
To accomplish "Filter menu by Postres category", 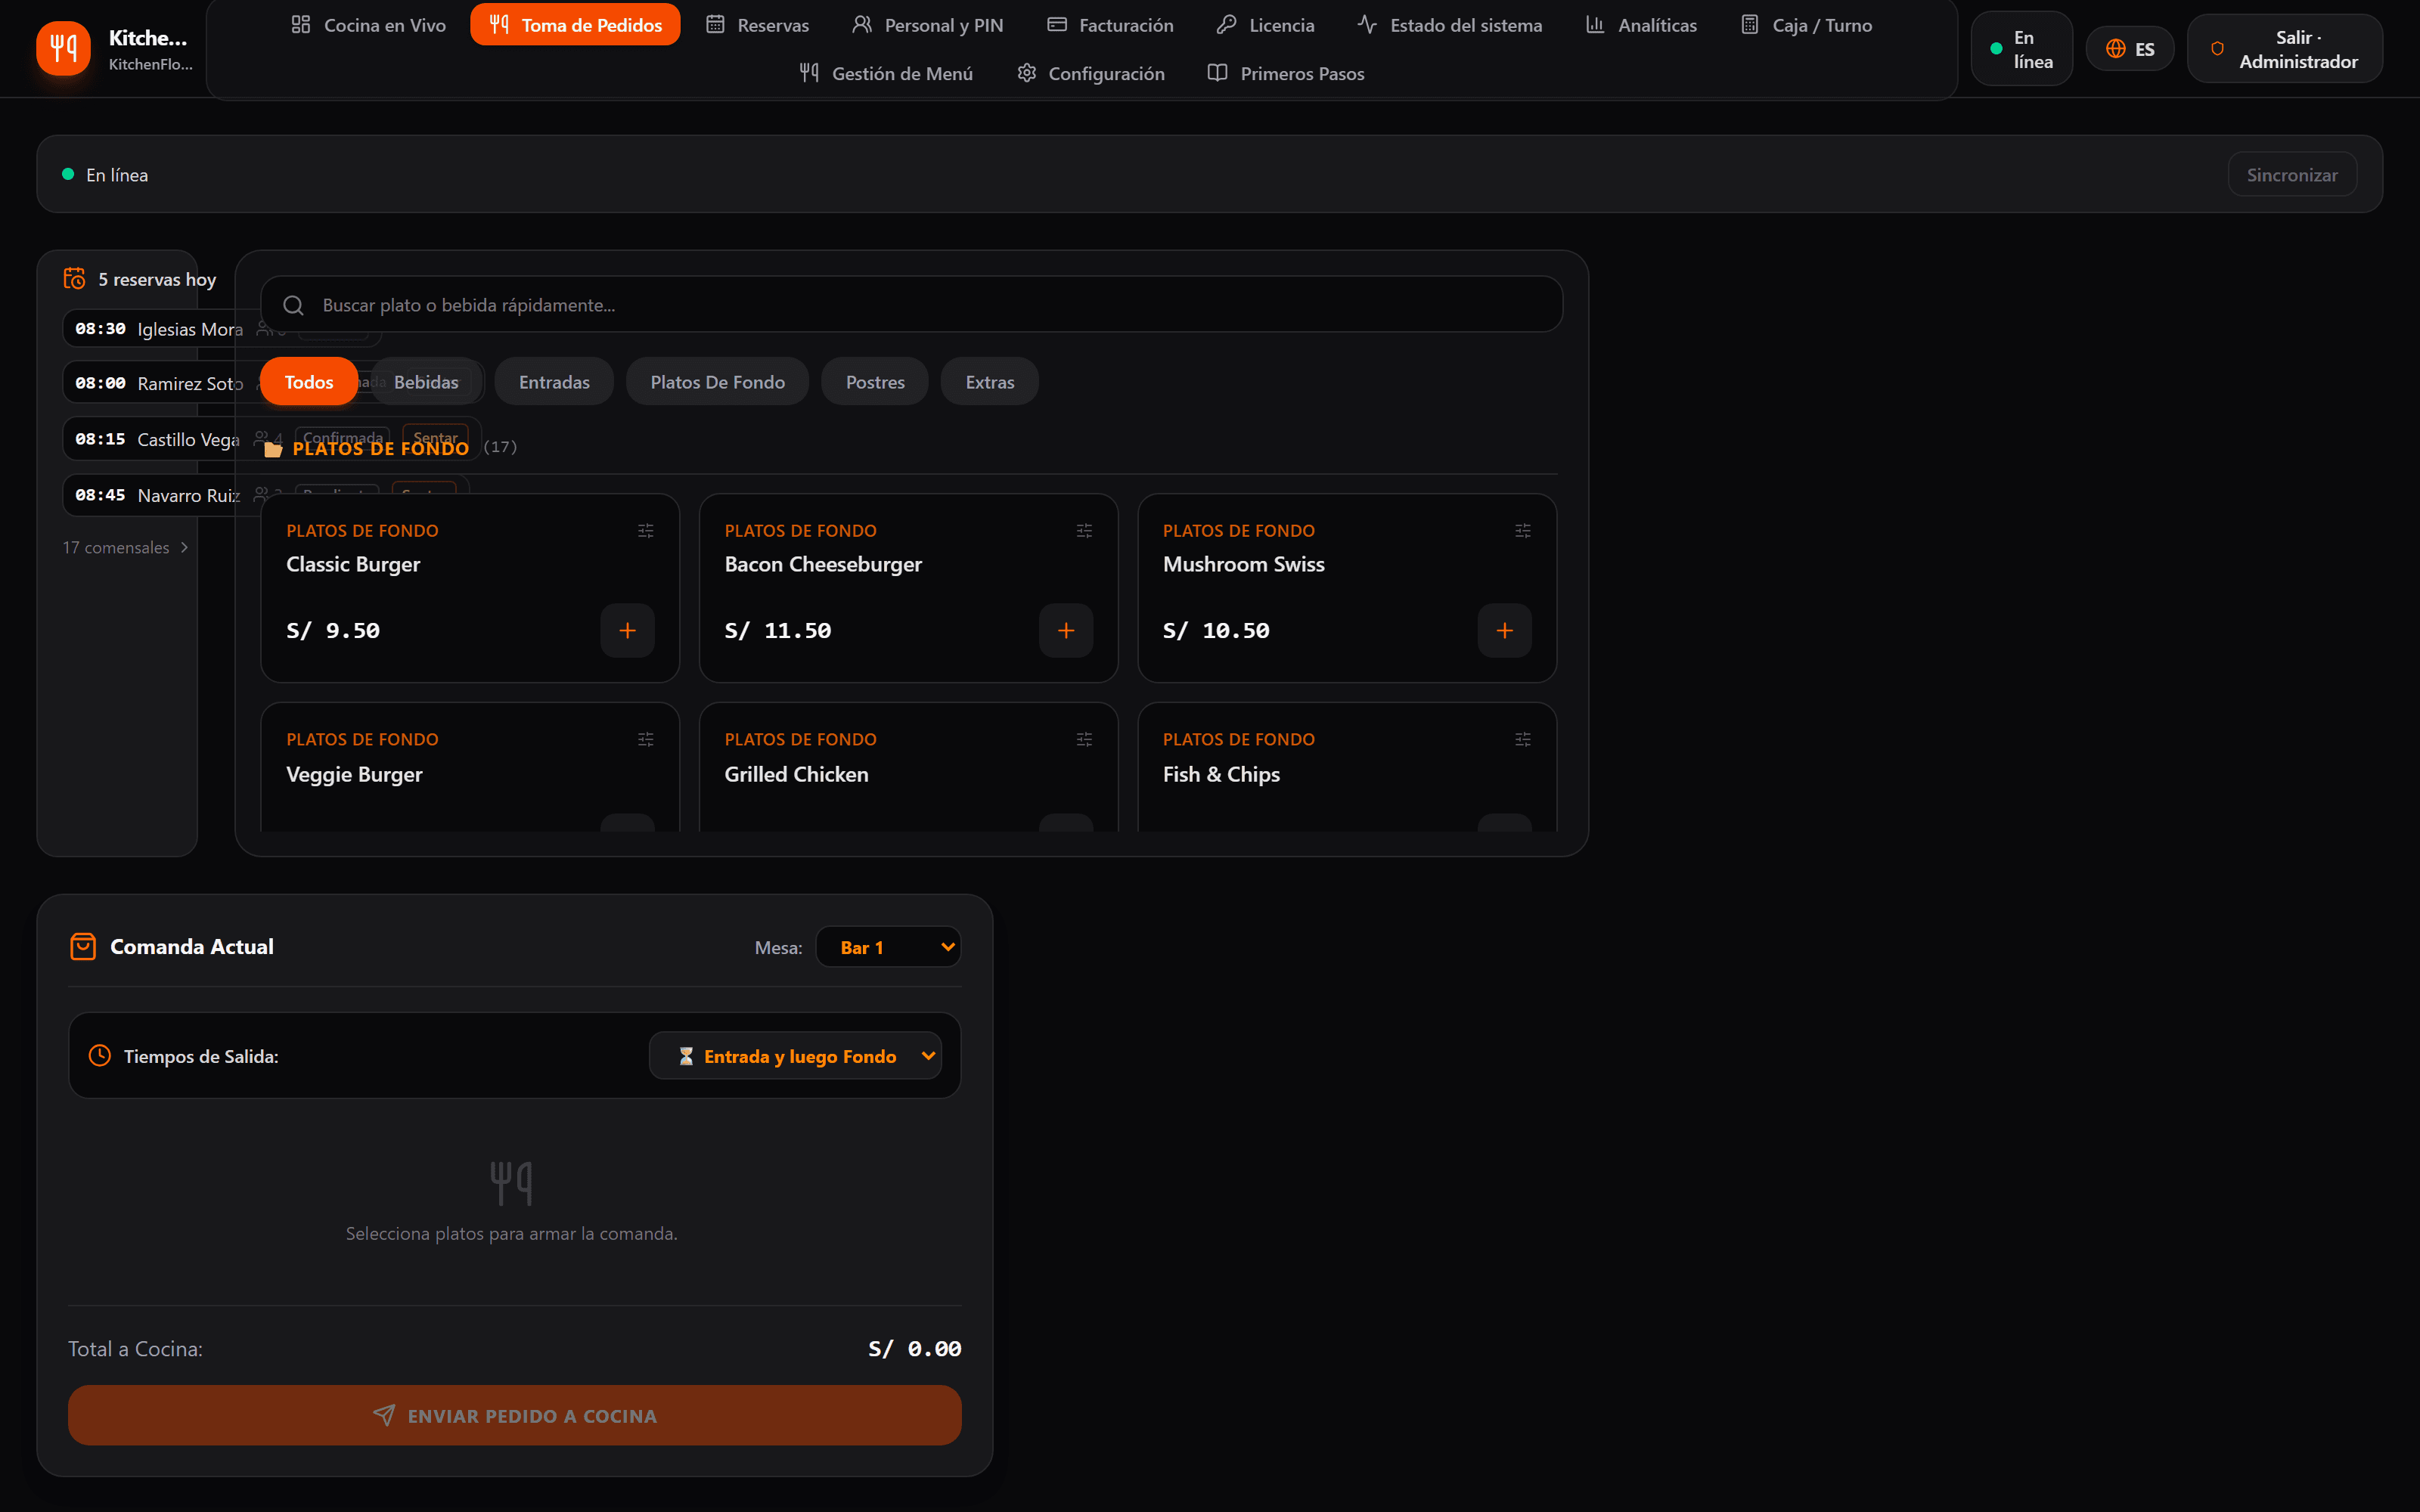I will 875,382.
